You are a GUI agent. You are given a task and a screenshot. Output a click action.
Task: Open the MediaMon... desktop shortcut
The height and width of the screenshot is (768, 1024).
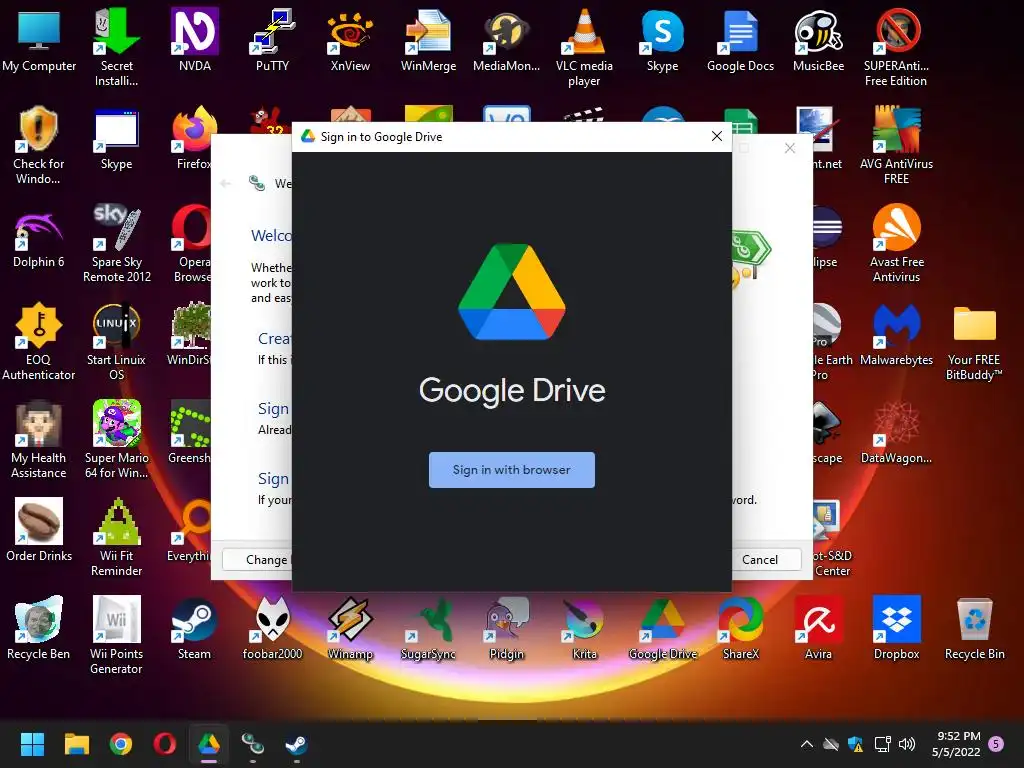click(506, 40)
